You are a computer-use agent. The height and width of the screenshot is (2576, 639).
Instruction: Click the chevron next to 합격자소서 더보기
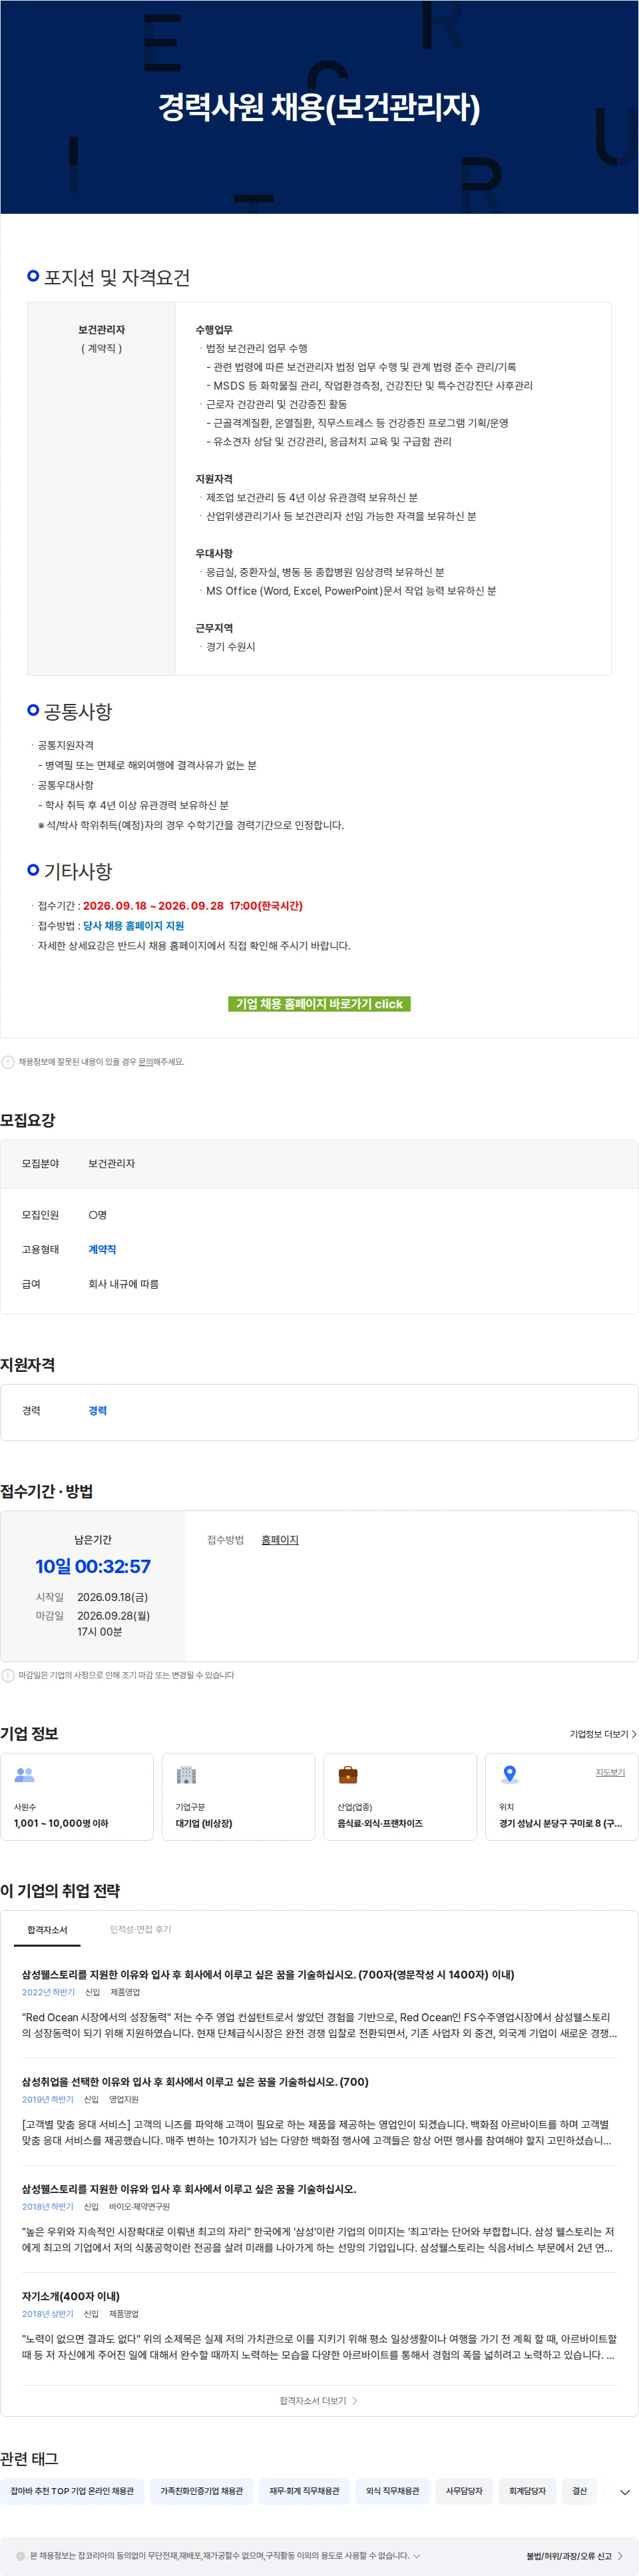[355, 2401]
